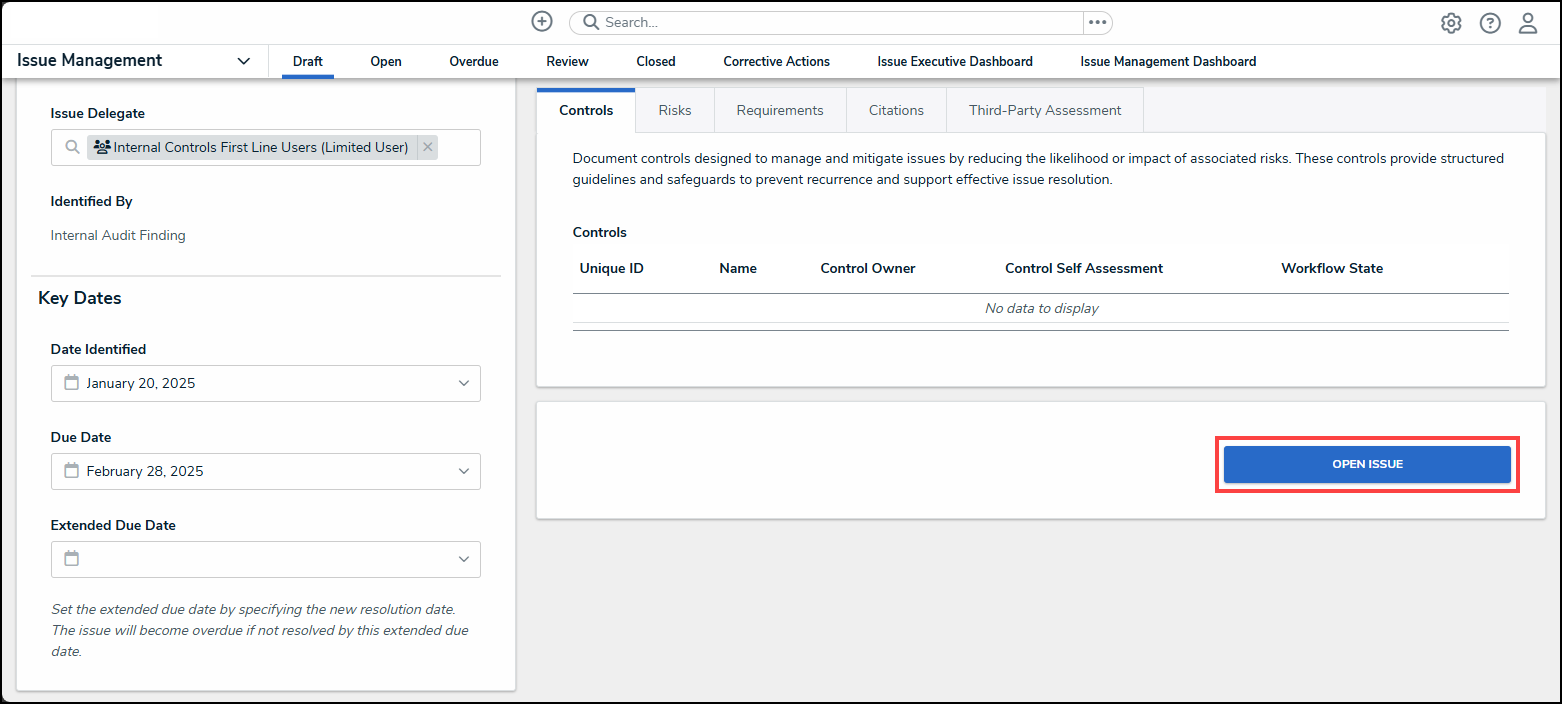The height and width of the screenshot is (704, 1562).
Task: Click the plus create-new icon
Action: 541,22
